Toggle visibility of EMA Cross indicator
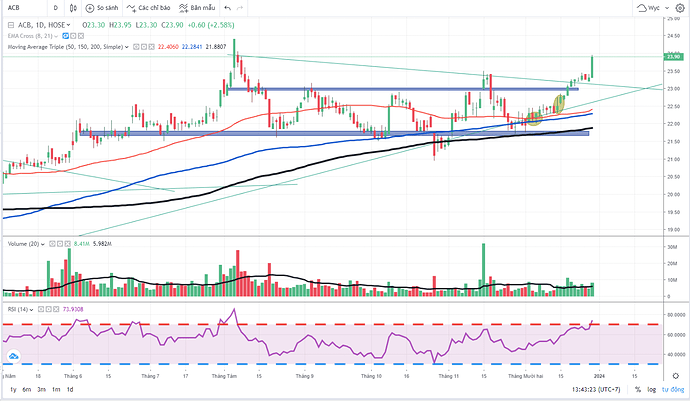 pyautogui.click(x=66, y=36)
